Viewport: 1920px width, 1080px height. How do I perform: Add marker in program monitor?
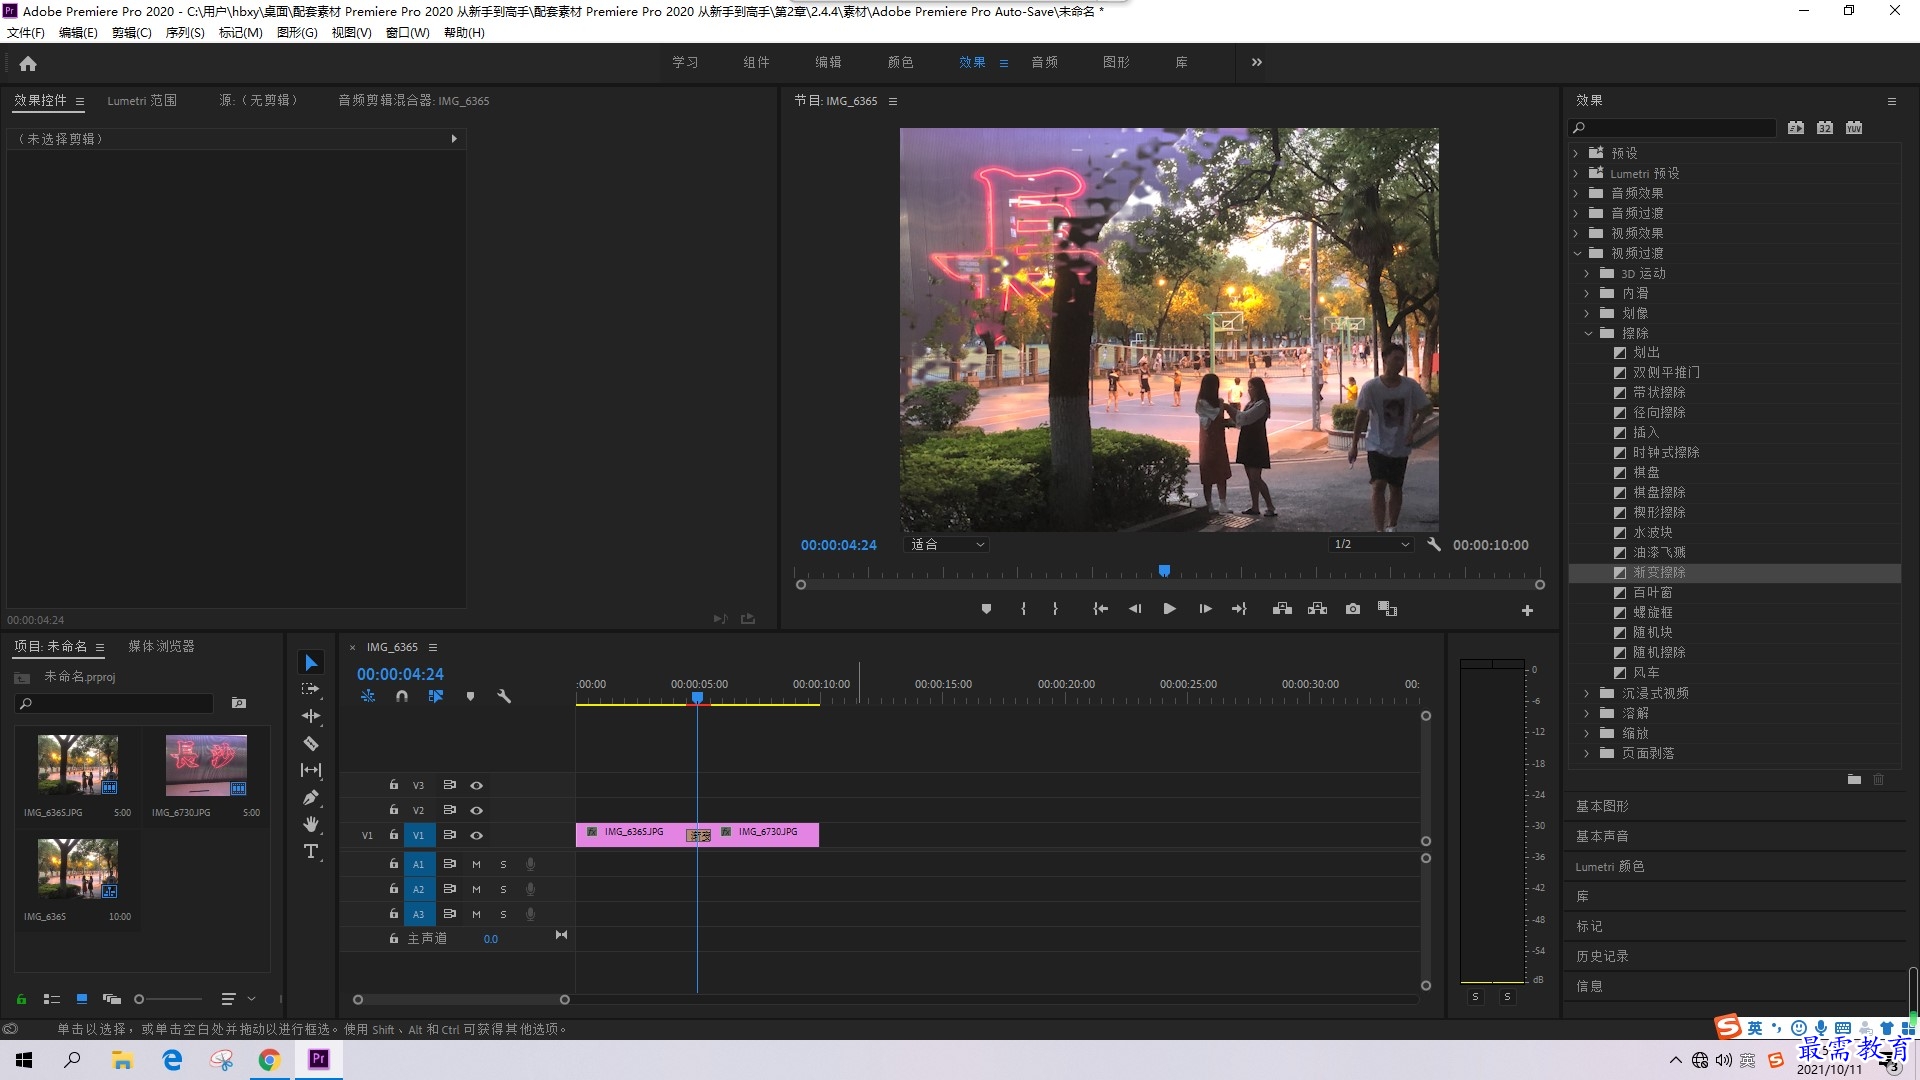click(x=986, y=609)
